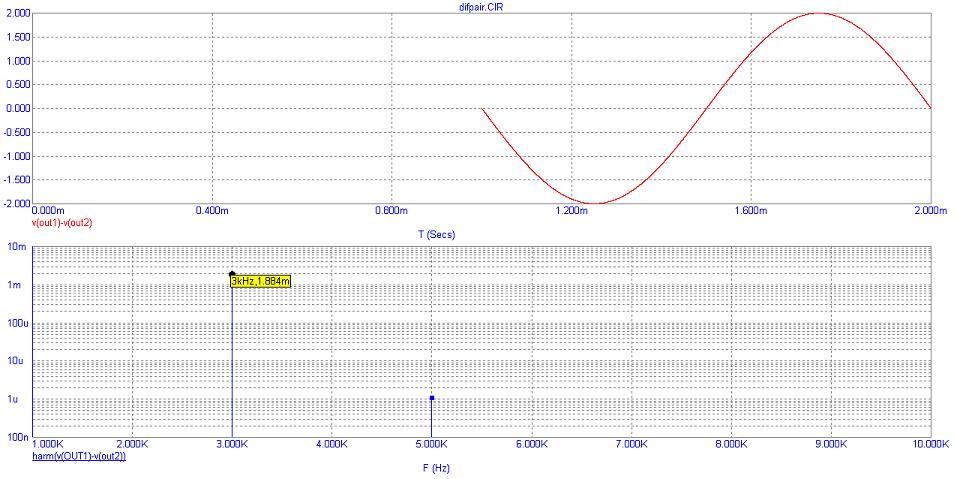
Task: Click the red v(out1)-v(out2) trace label
Action: pyautogui.click(x=62, y=223)
